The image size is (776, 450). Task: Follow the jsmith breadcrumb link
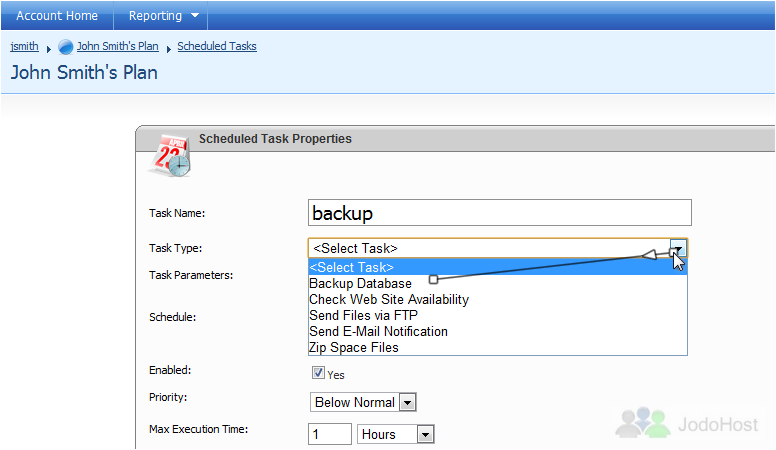tap(24, 46)
